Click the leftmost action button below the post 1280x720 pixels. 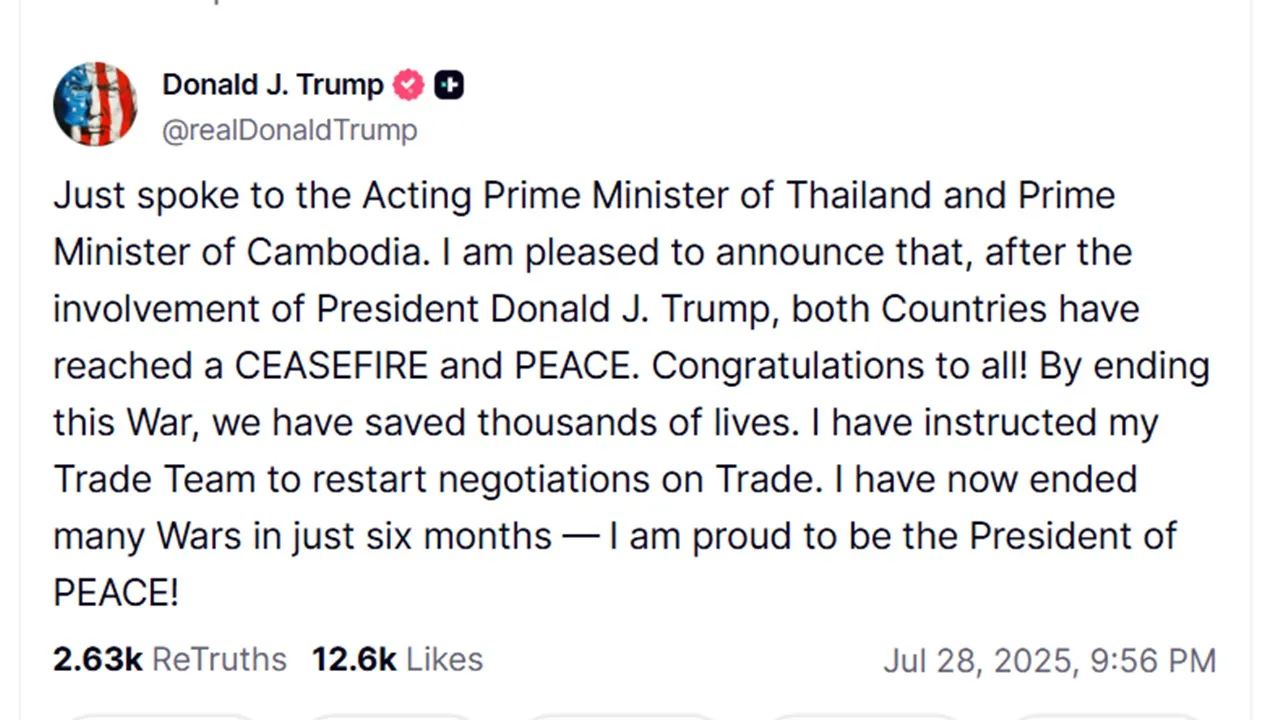160,715
